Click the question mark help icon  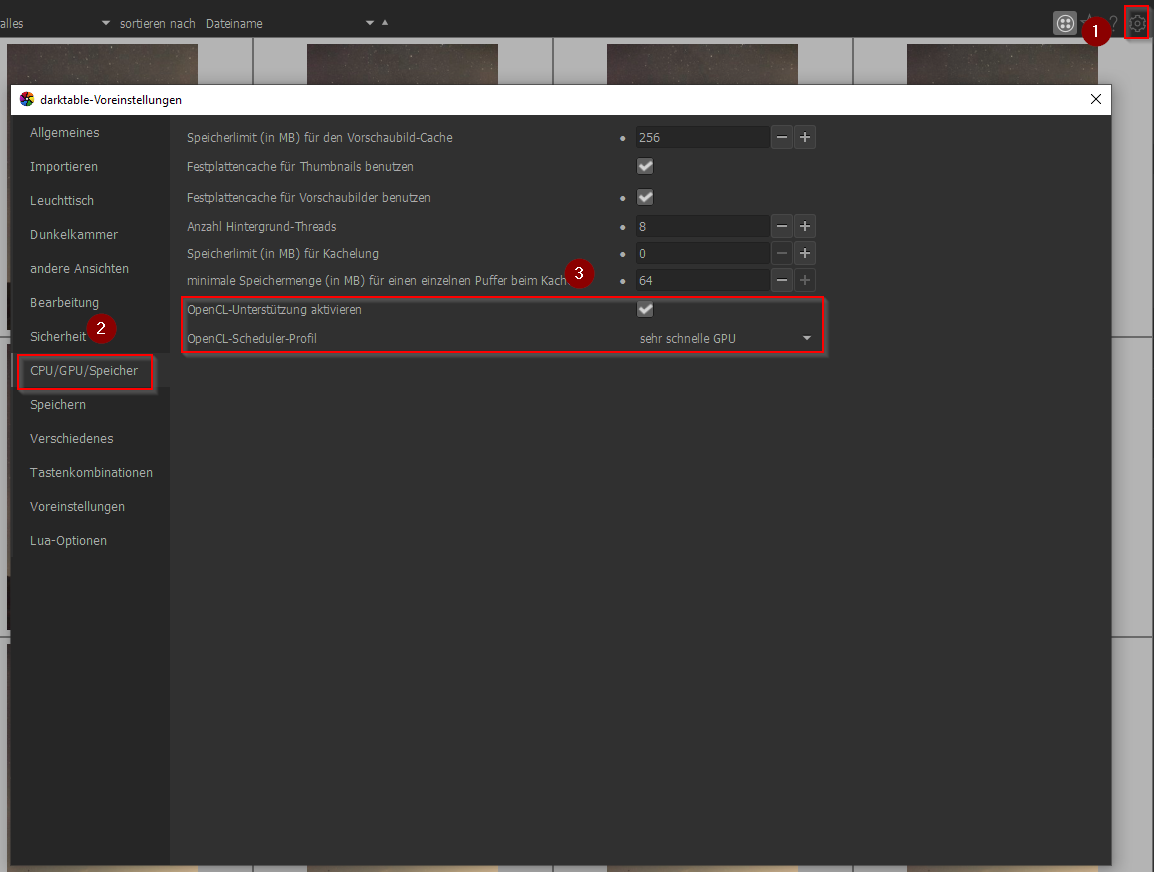[x=1114, y=24]
